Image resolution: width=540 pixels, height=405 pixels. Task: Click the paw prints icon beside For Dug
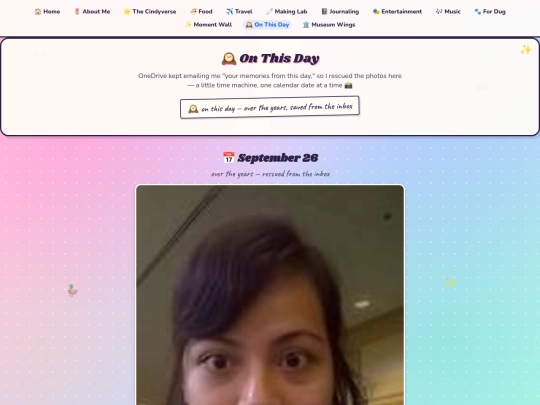478,12
